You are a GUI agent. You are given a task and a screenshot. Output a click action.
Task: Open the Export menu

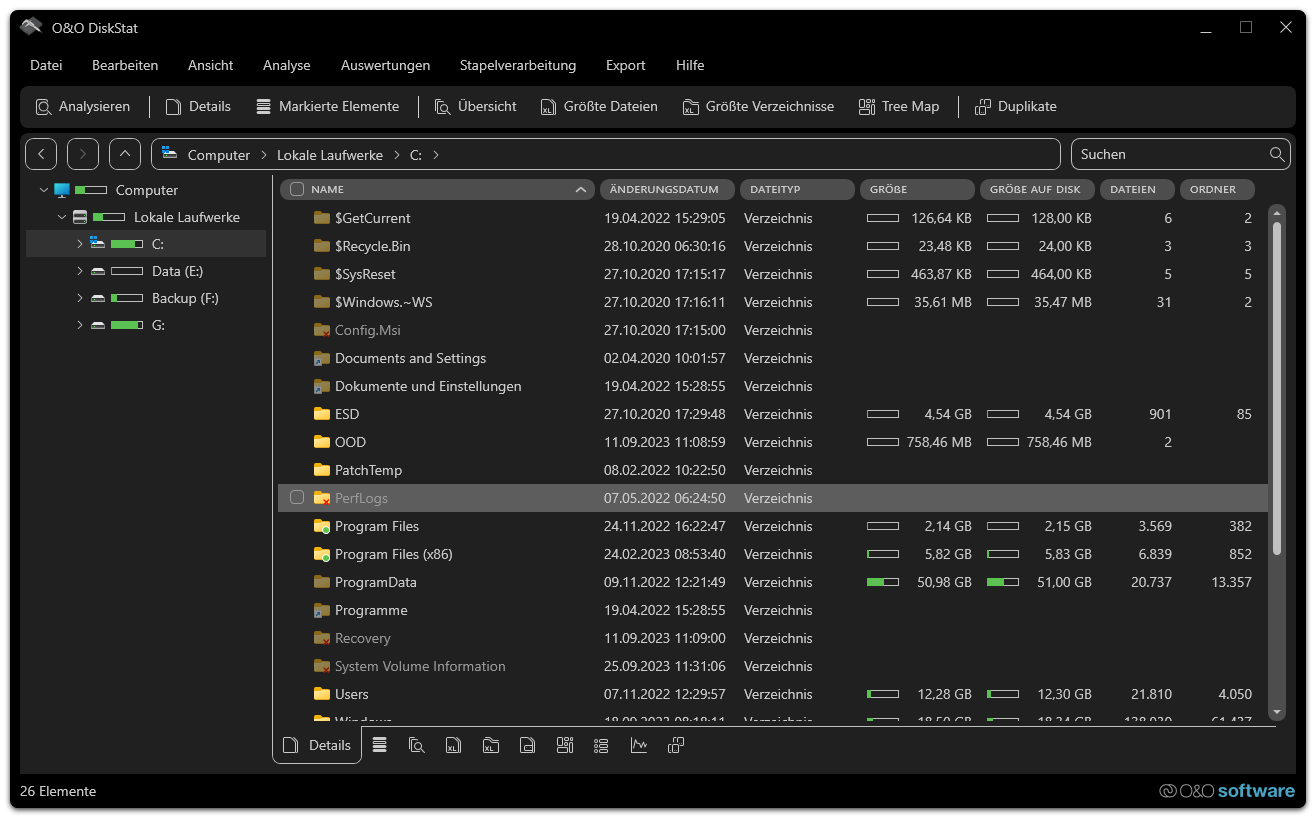coord(626,65)
